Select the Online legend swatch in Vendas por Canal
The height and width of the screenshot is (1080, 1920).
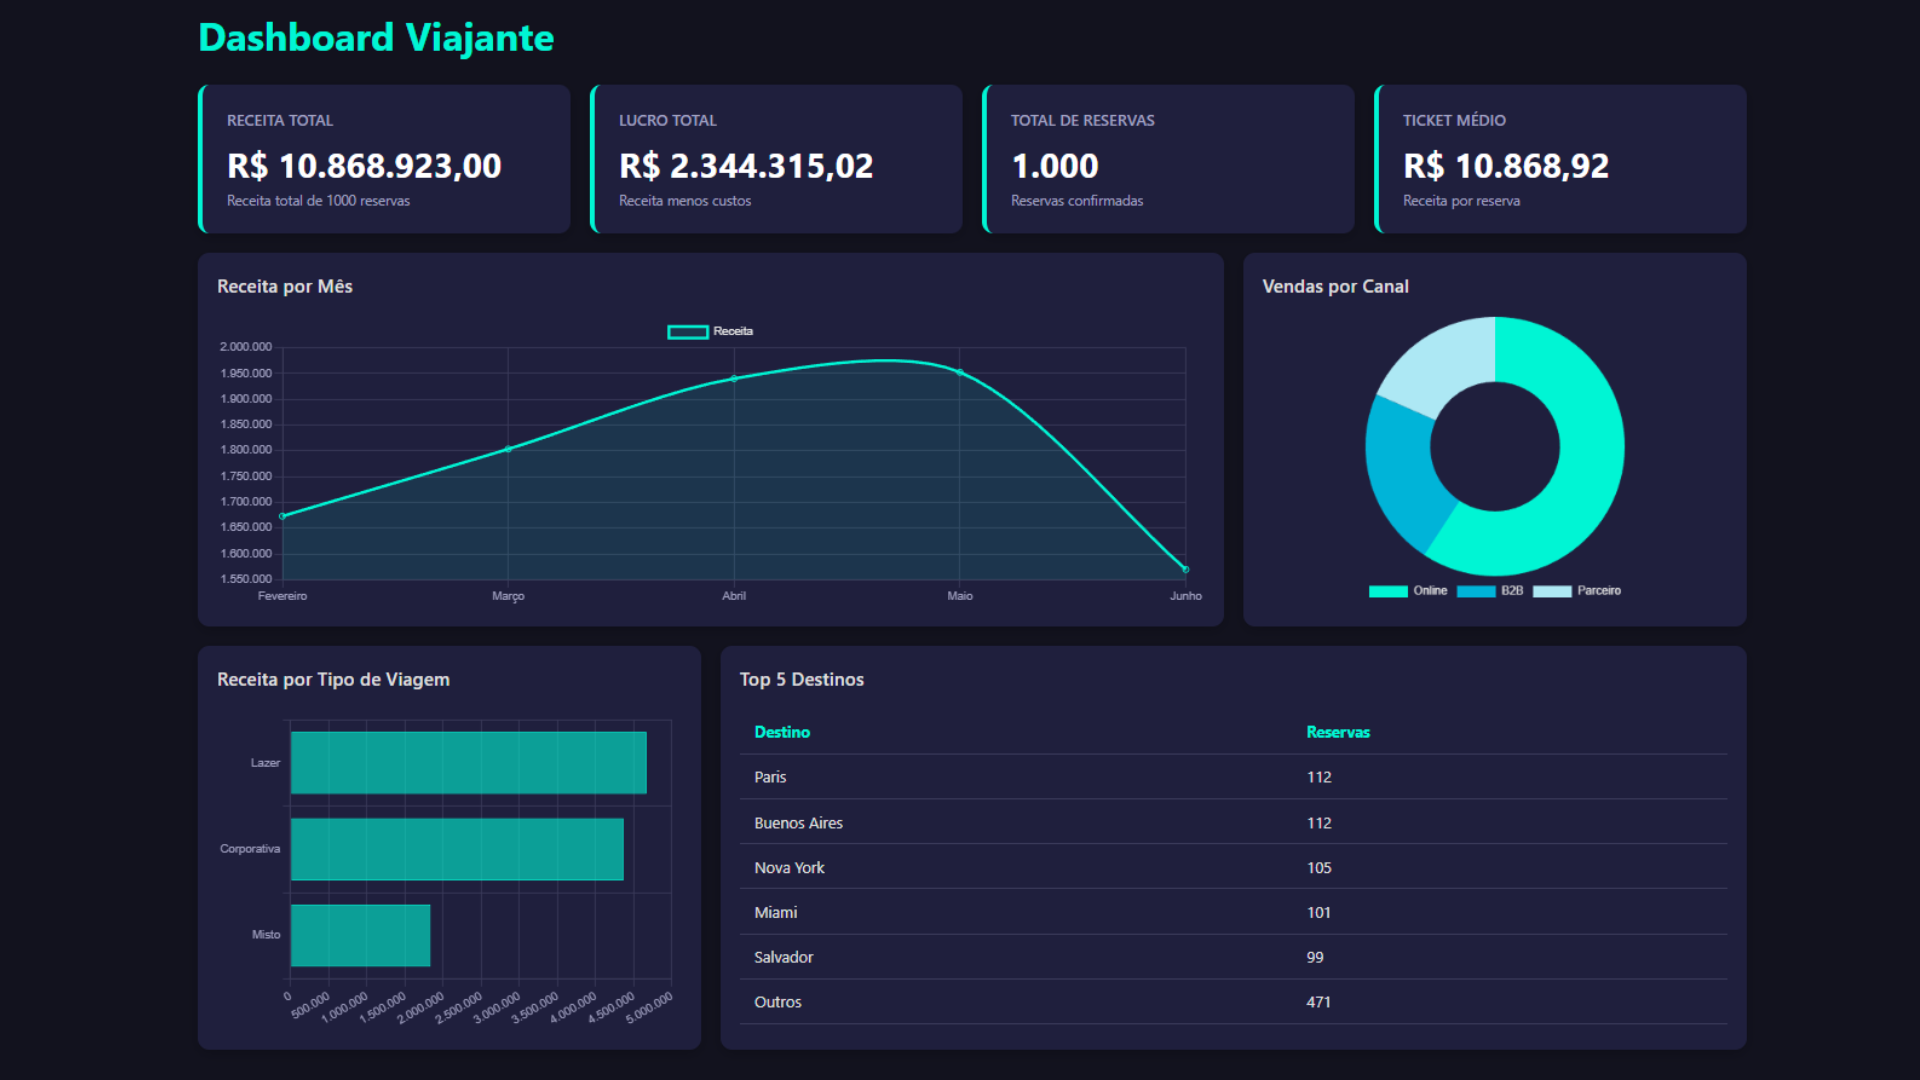pyautogui.click(x=1388, y=590)
